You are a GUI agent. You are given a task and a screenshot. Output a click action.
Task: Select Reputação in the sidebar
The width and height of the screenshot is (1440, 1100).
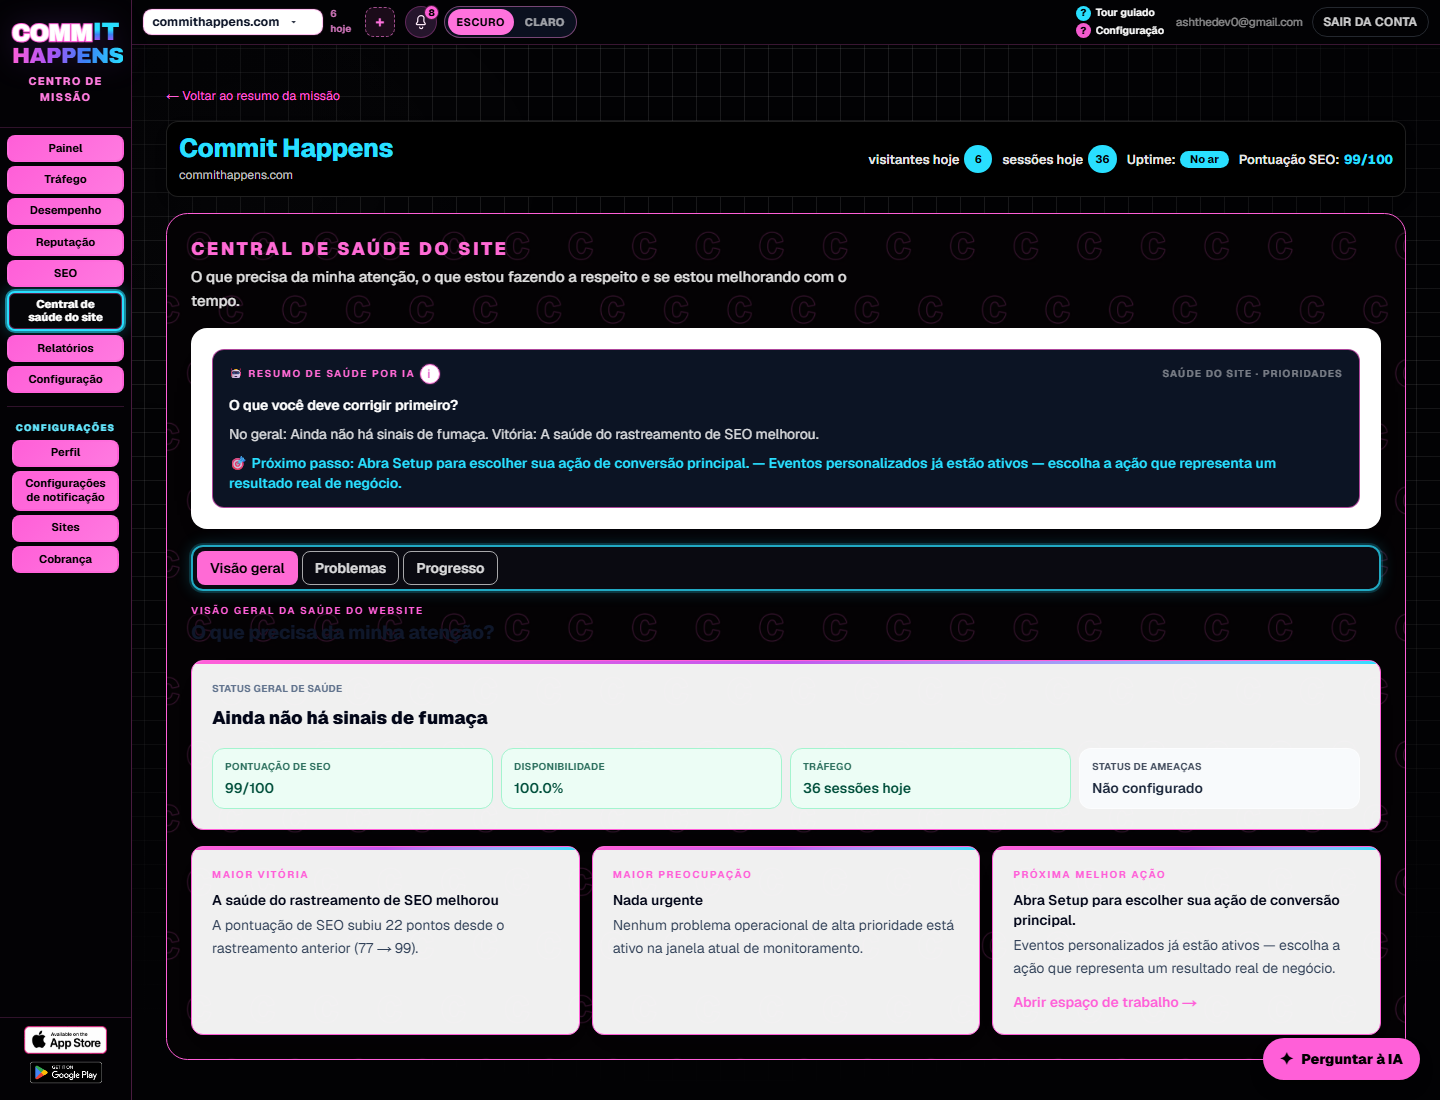point(65,242)
